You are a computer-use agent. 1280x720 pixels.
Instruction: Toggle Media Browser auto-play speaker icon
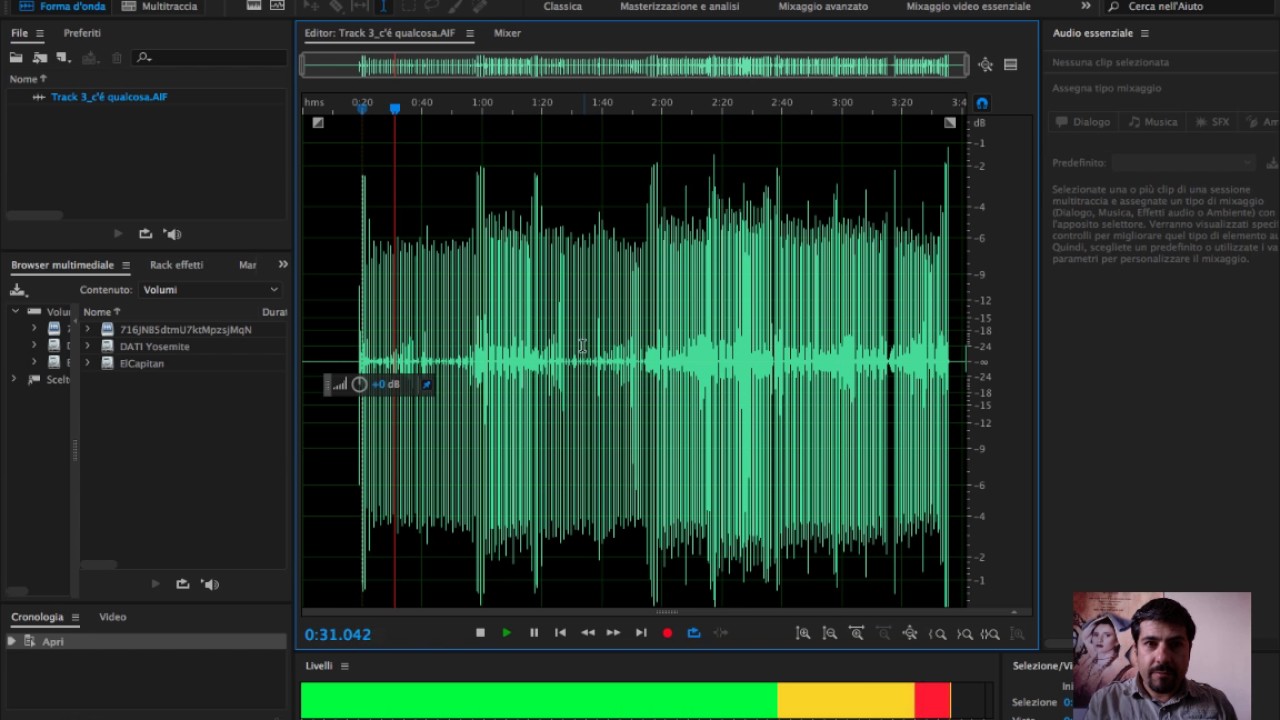(x=210, y=584)
